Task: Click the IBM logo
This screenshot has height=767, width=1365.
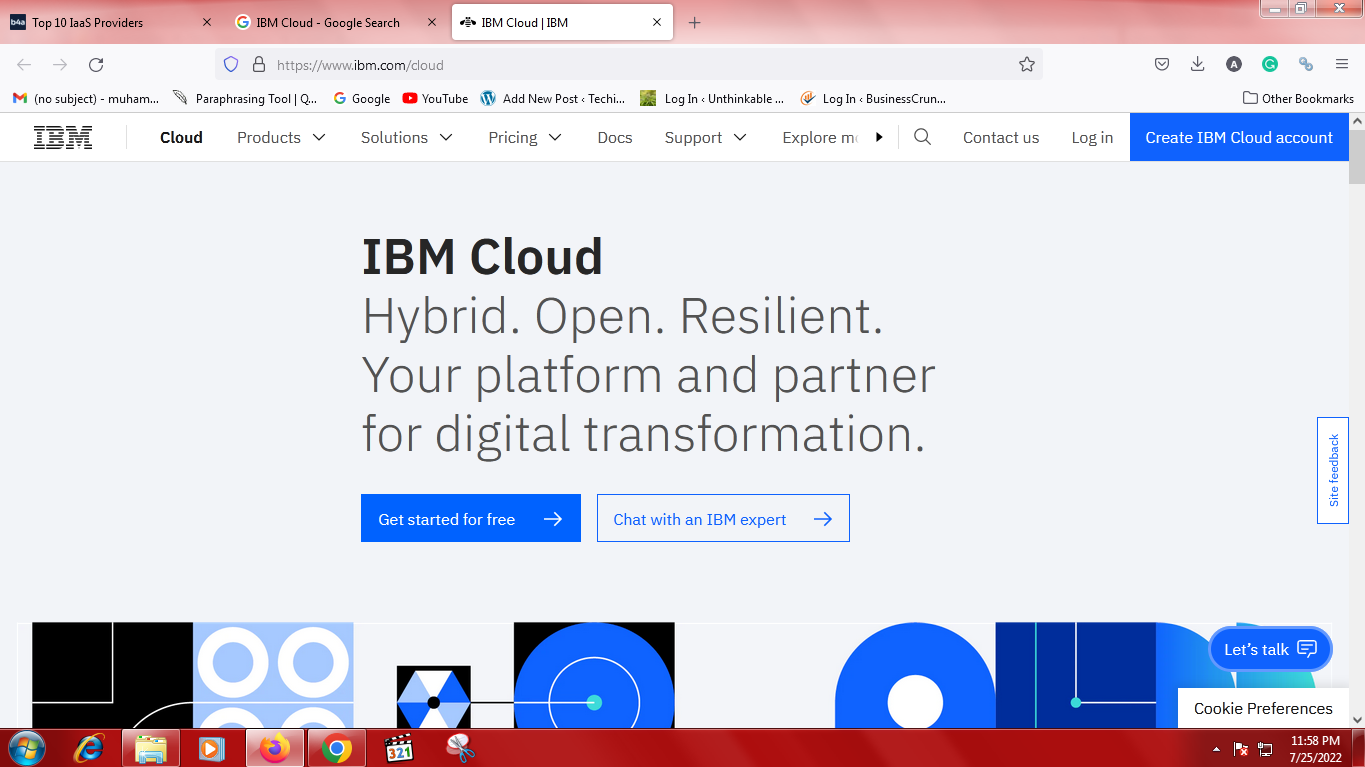Action: point(63,137)
